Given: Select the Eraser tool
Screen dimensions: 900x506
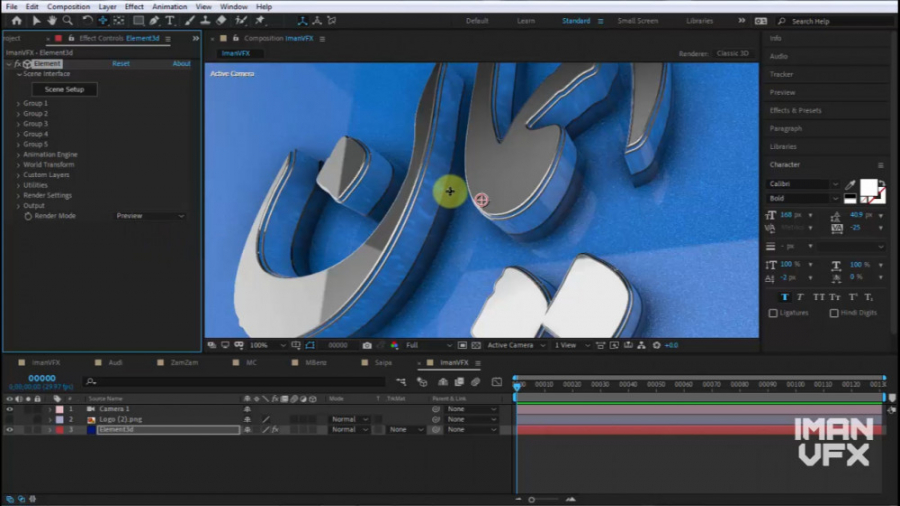Looking at the screenshot, I should point(221,20).
